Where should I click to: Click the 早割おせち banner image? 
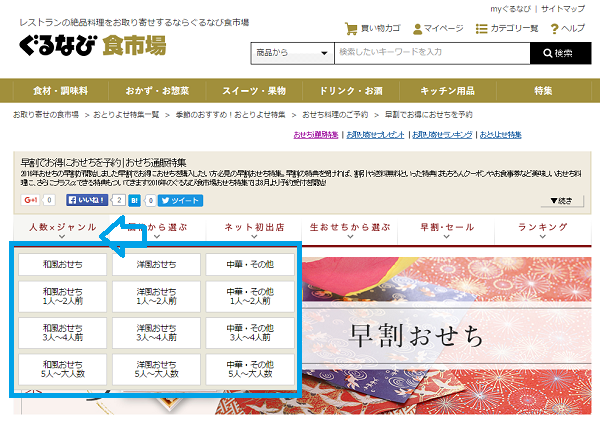coord(447,335)
